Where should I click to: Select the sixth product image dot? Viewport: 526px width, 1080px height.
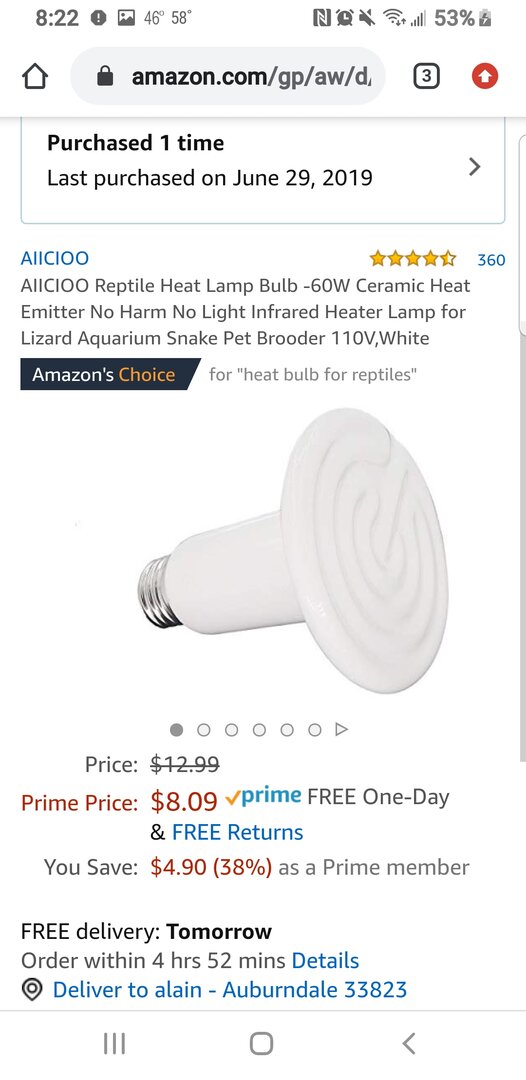pos(315,729)
